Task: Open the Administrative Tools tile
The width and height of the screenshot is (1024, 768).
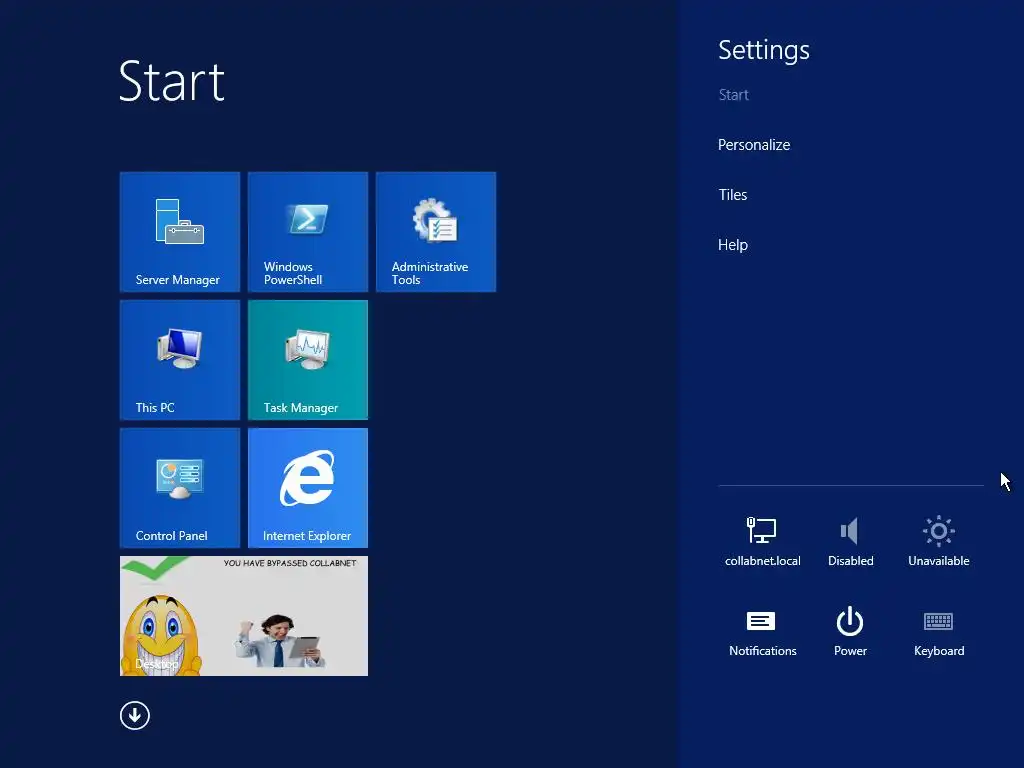Action: (436, 232)
